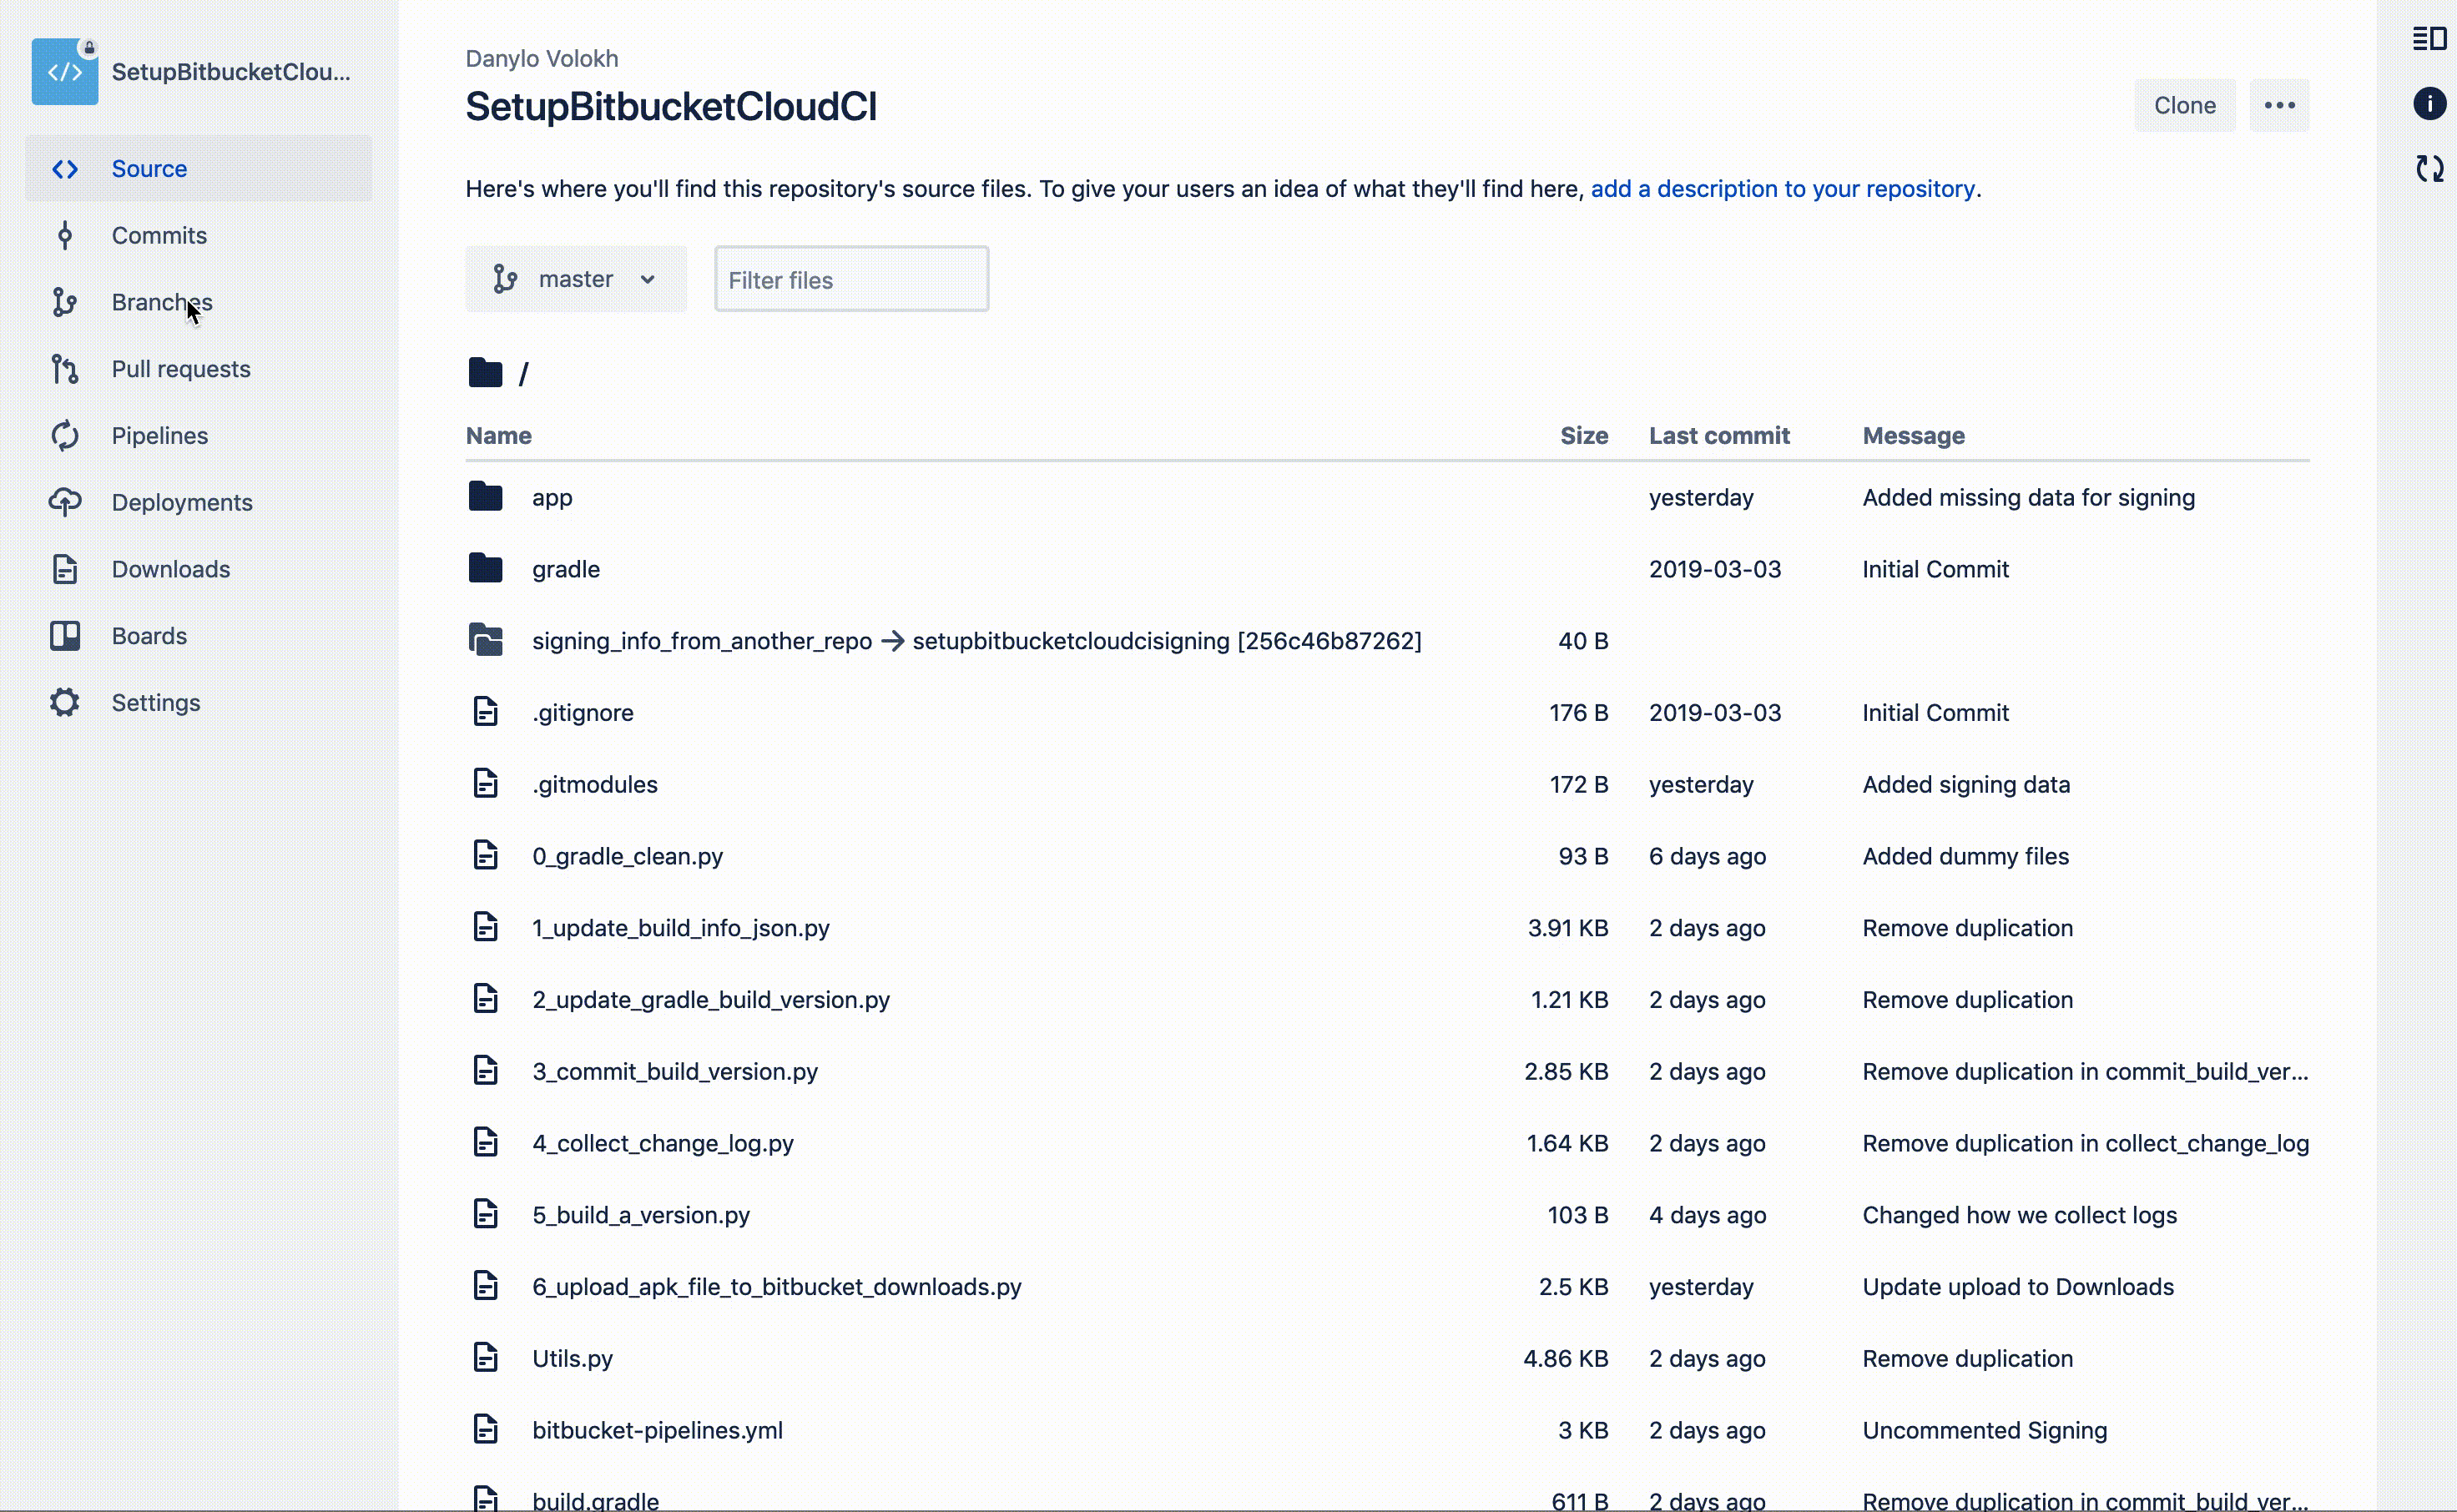
Task: Click the sync arrows icon at right edge
Action: (x=2429, y=168)
